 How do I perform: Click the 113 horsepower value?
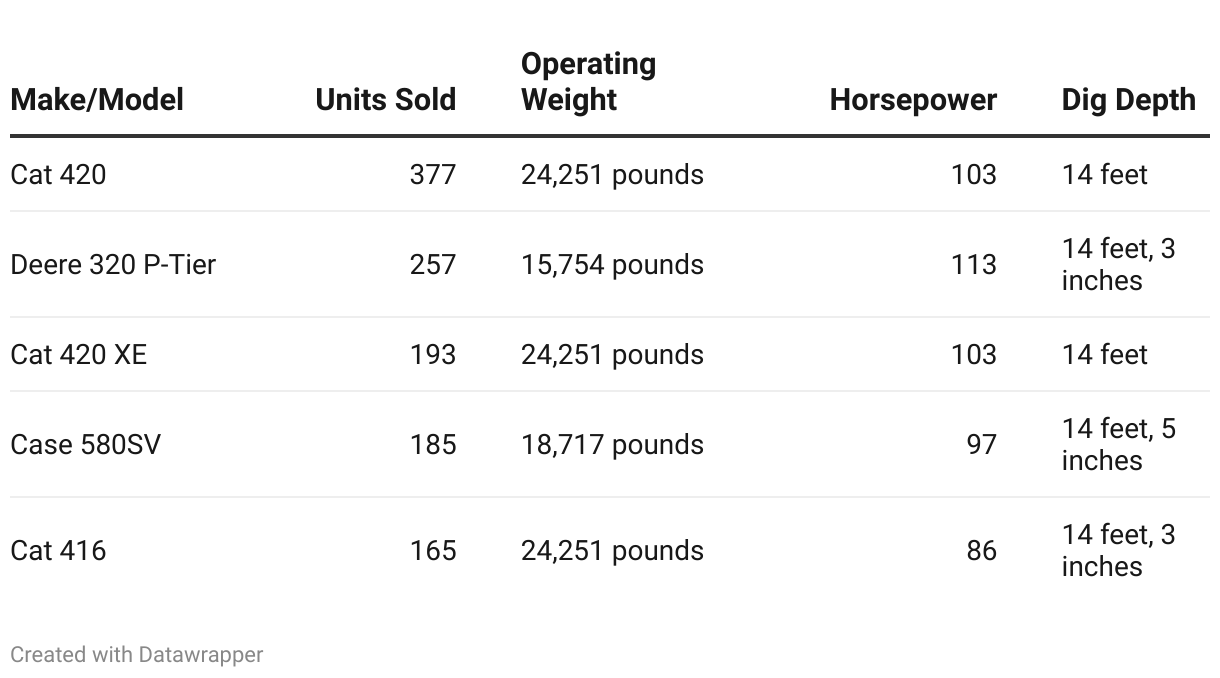974,265
